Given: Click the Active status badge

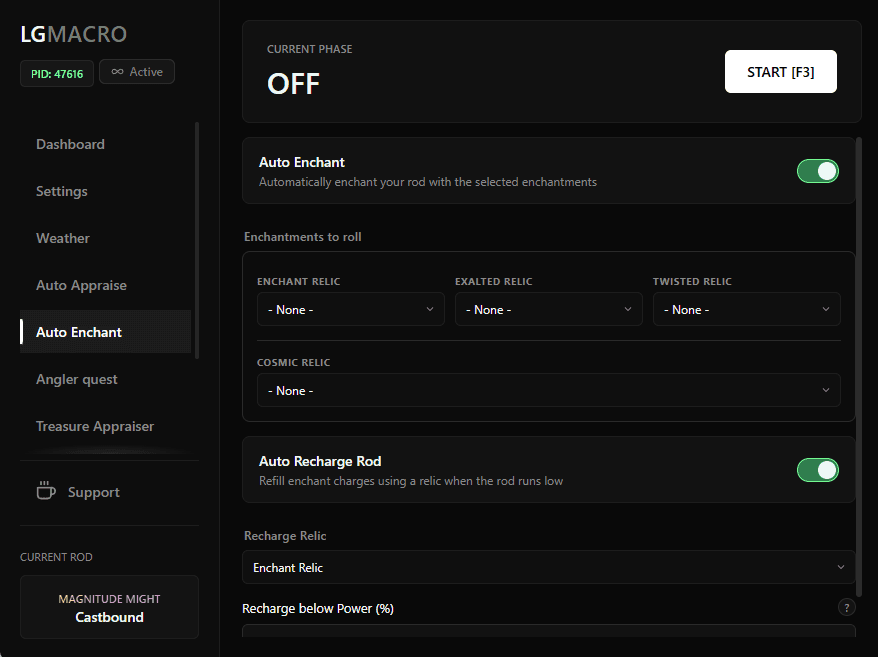Looking at the screenshot, I should click(137, 72).
